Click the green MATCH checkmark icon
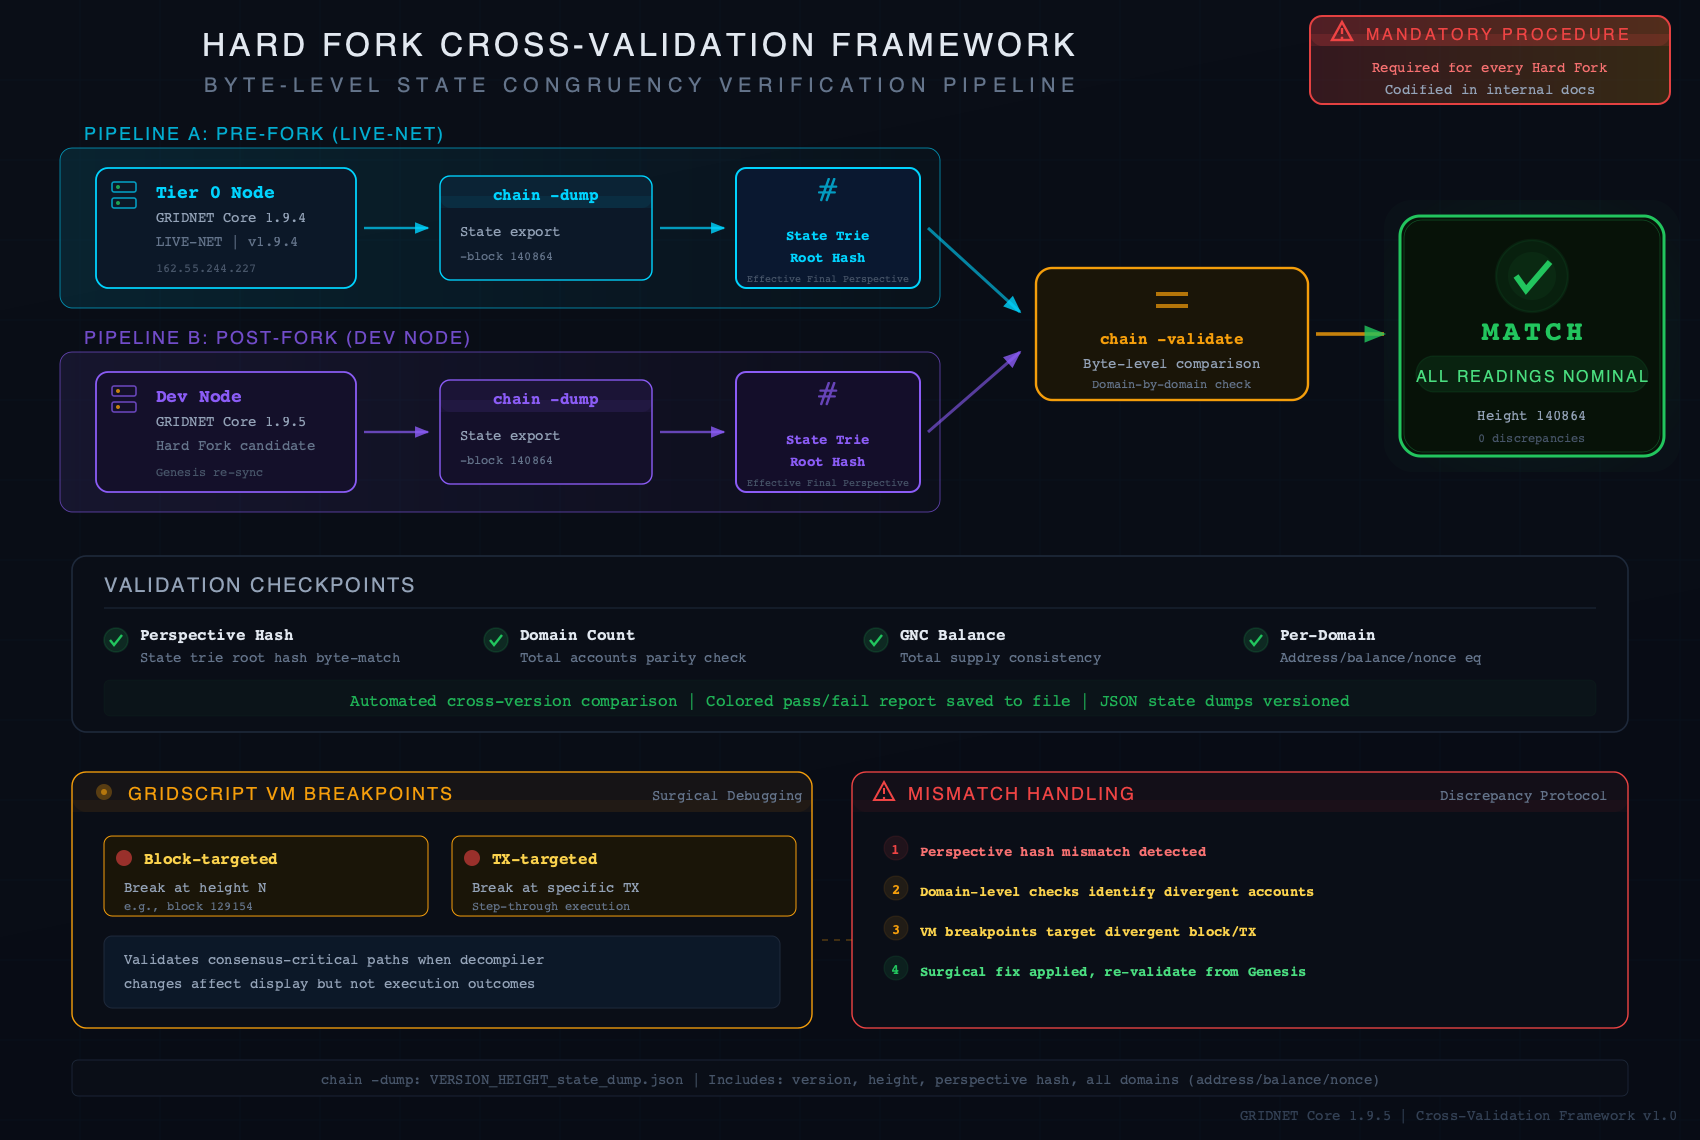1700x1140 pixels. [1532, 276]
